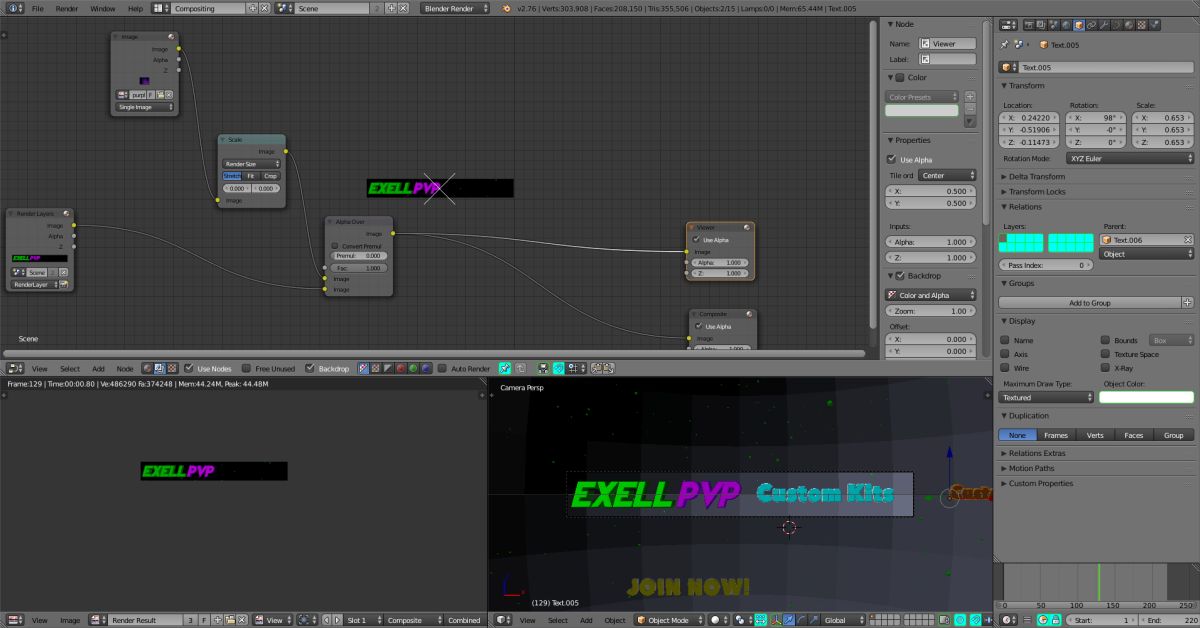The height and width of the screenshot is (628, 1200).
Task: Open the World properties tab icon
Action: click(1066, 24)
